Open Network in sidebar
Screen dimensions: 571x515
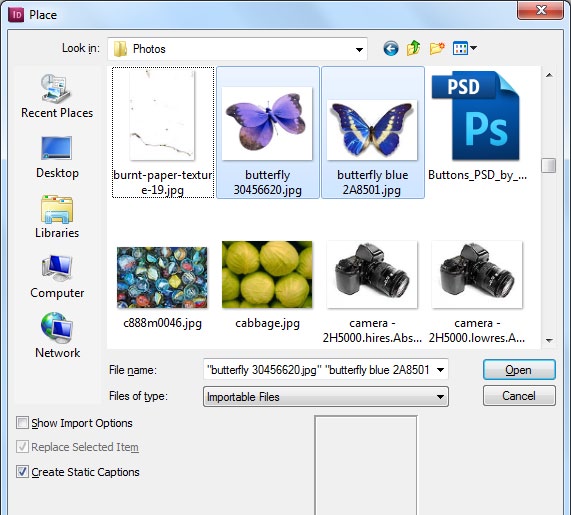(57, 335)
